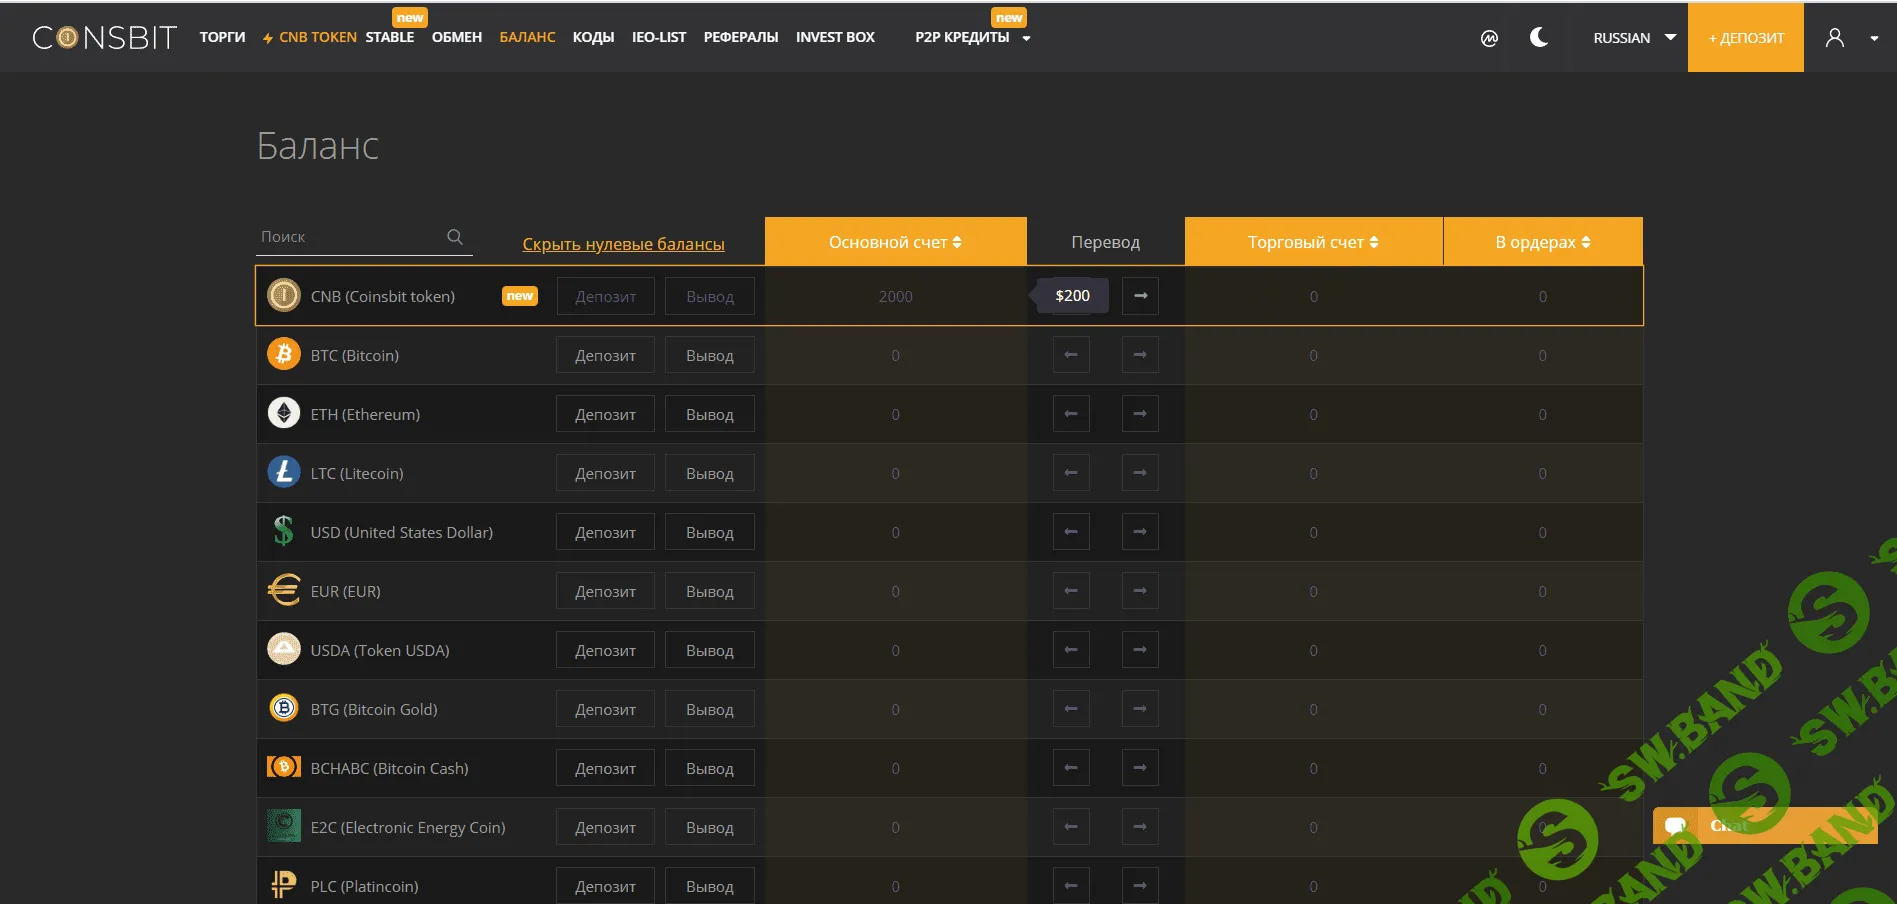Click the USDA token icon
Screen dimensions: 1897x904
pyautogui.click(x=284, y=649)
